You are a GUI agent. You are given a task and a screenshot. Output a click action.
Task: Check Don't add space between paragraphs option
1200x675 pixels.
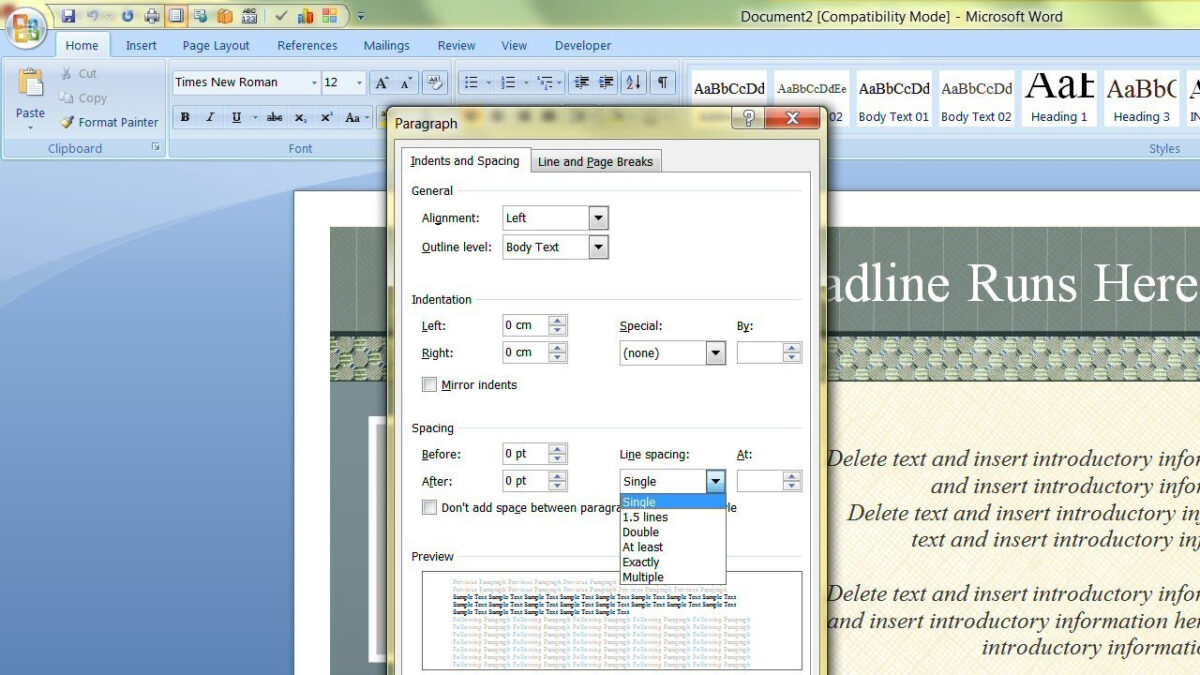(429, 507)
